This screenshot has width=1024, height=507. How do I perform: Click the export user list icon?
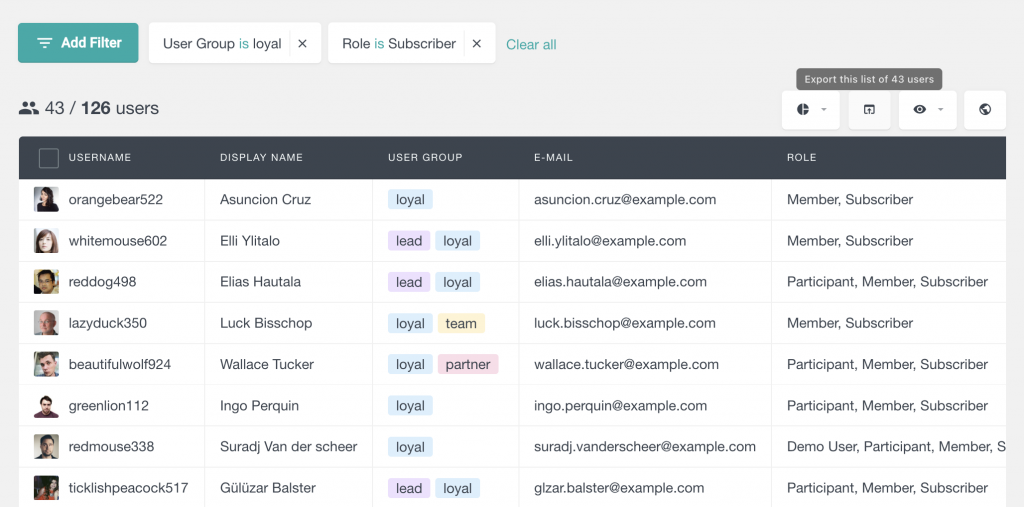click(x=869, y=110)
